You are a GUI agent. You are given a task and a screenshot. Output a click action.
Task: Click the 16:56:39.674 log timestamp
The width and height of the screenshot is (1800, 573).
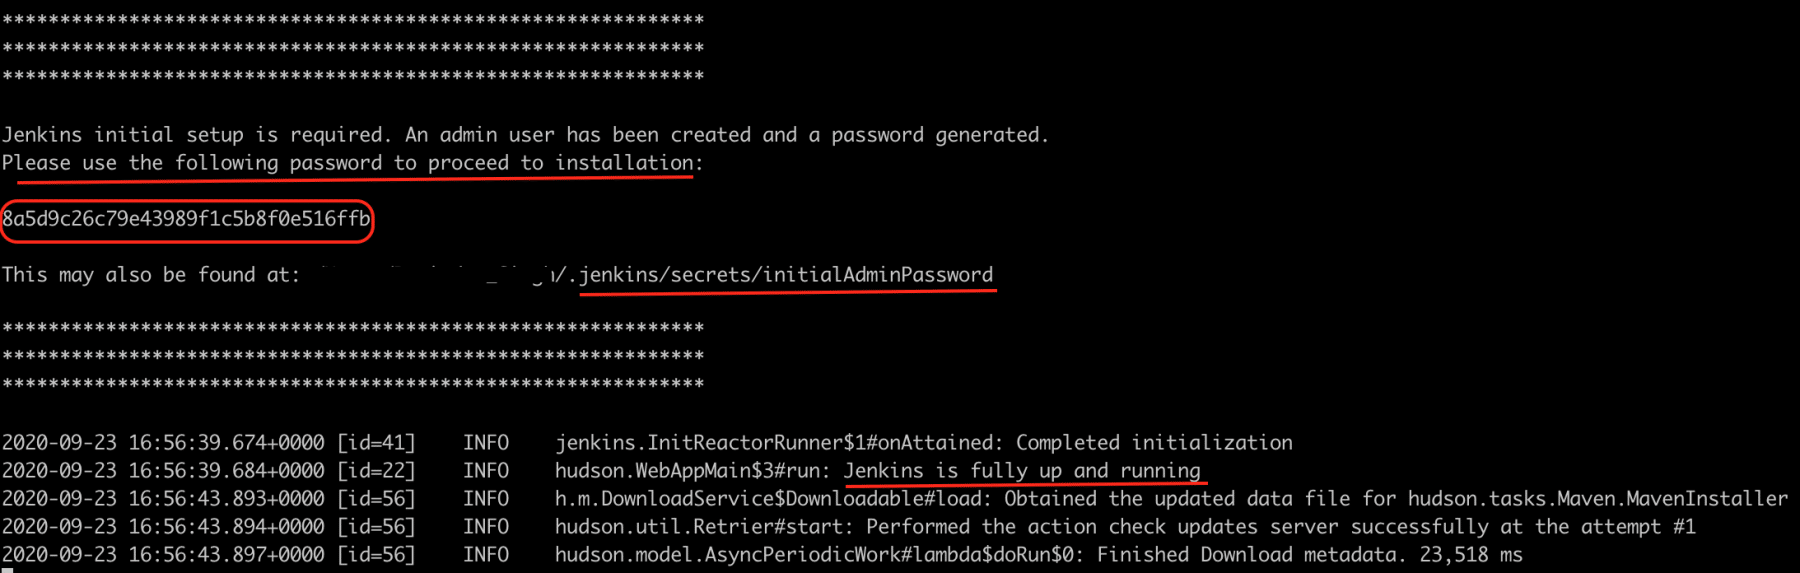(226, 443)
